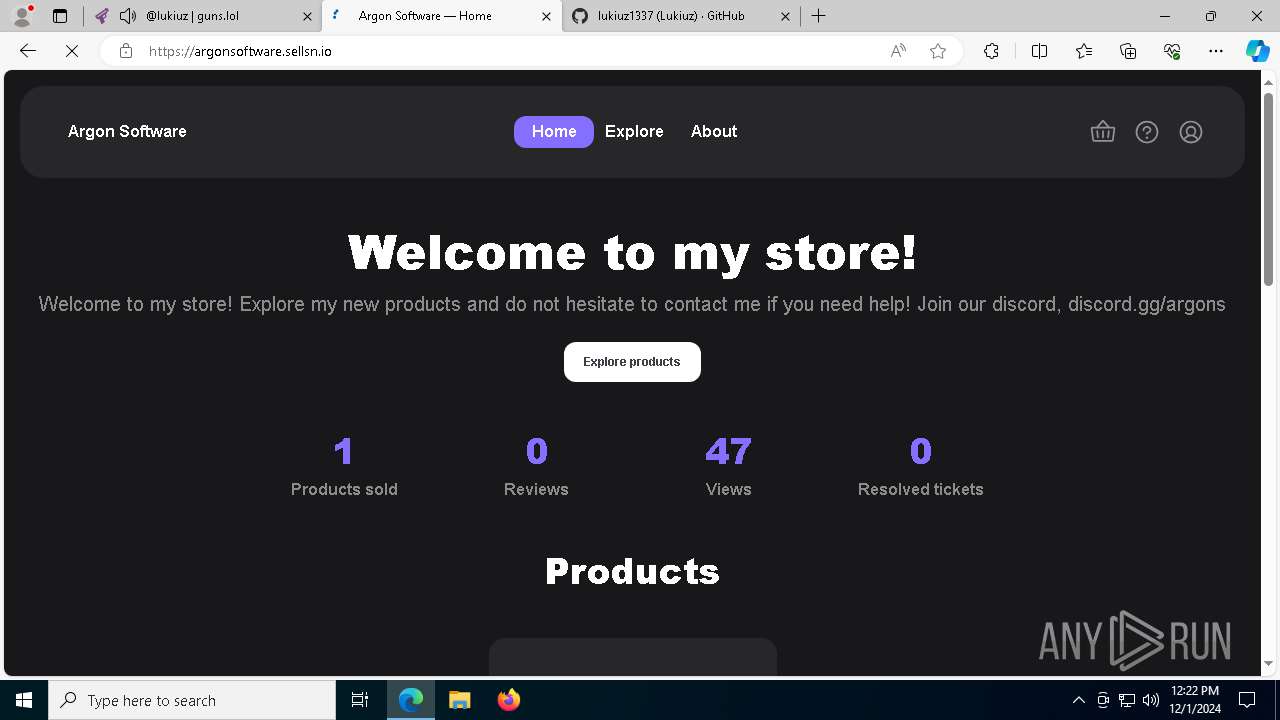Image resolution: width=1280 pixels, height=720 pixels.
Task: Click scrollbar down arrow
Action: pyautogui.click(x=1269, y=663)
